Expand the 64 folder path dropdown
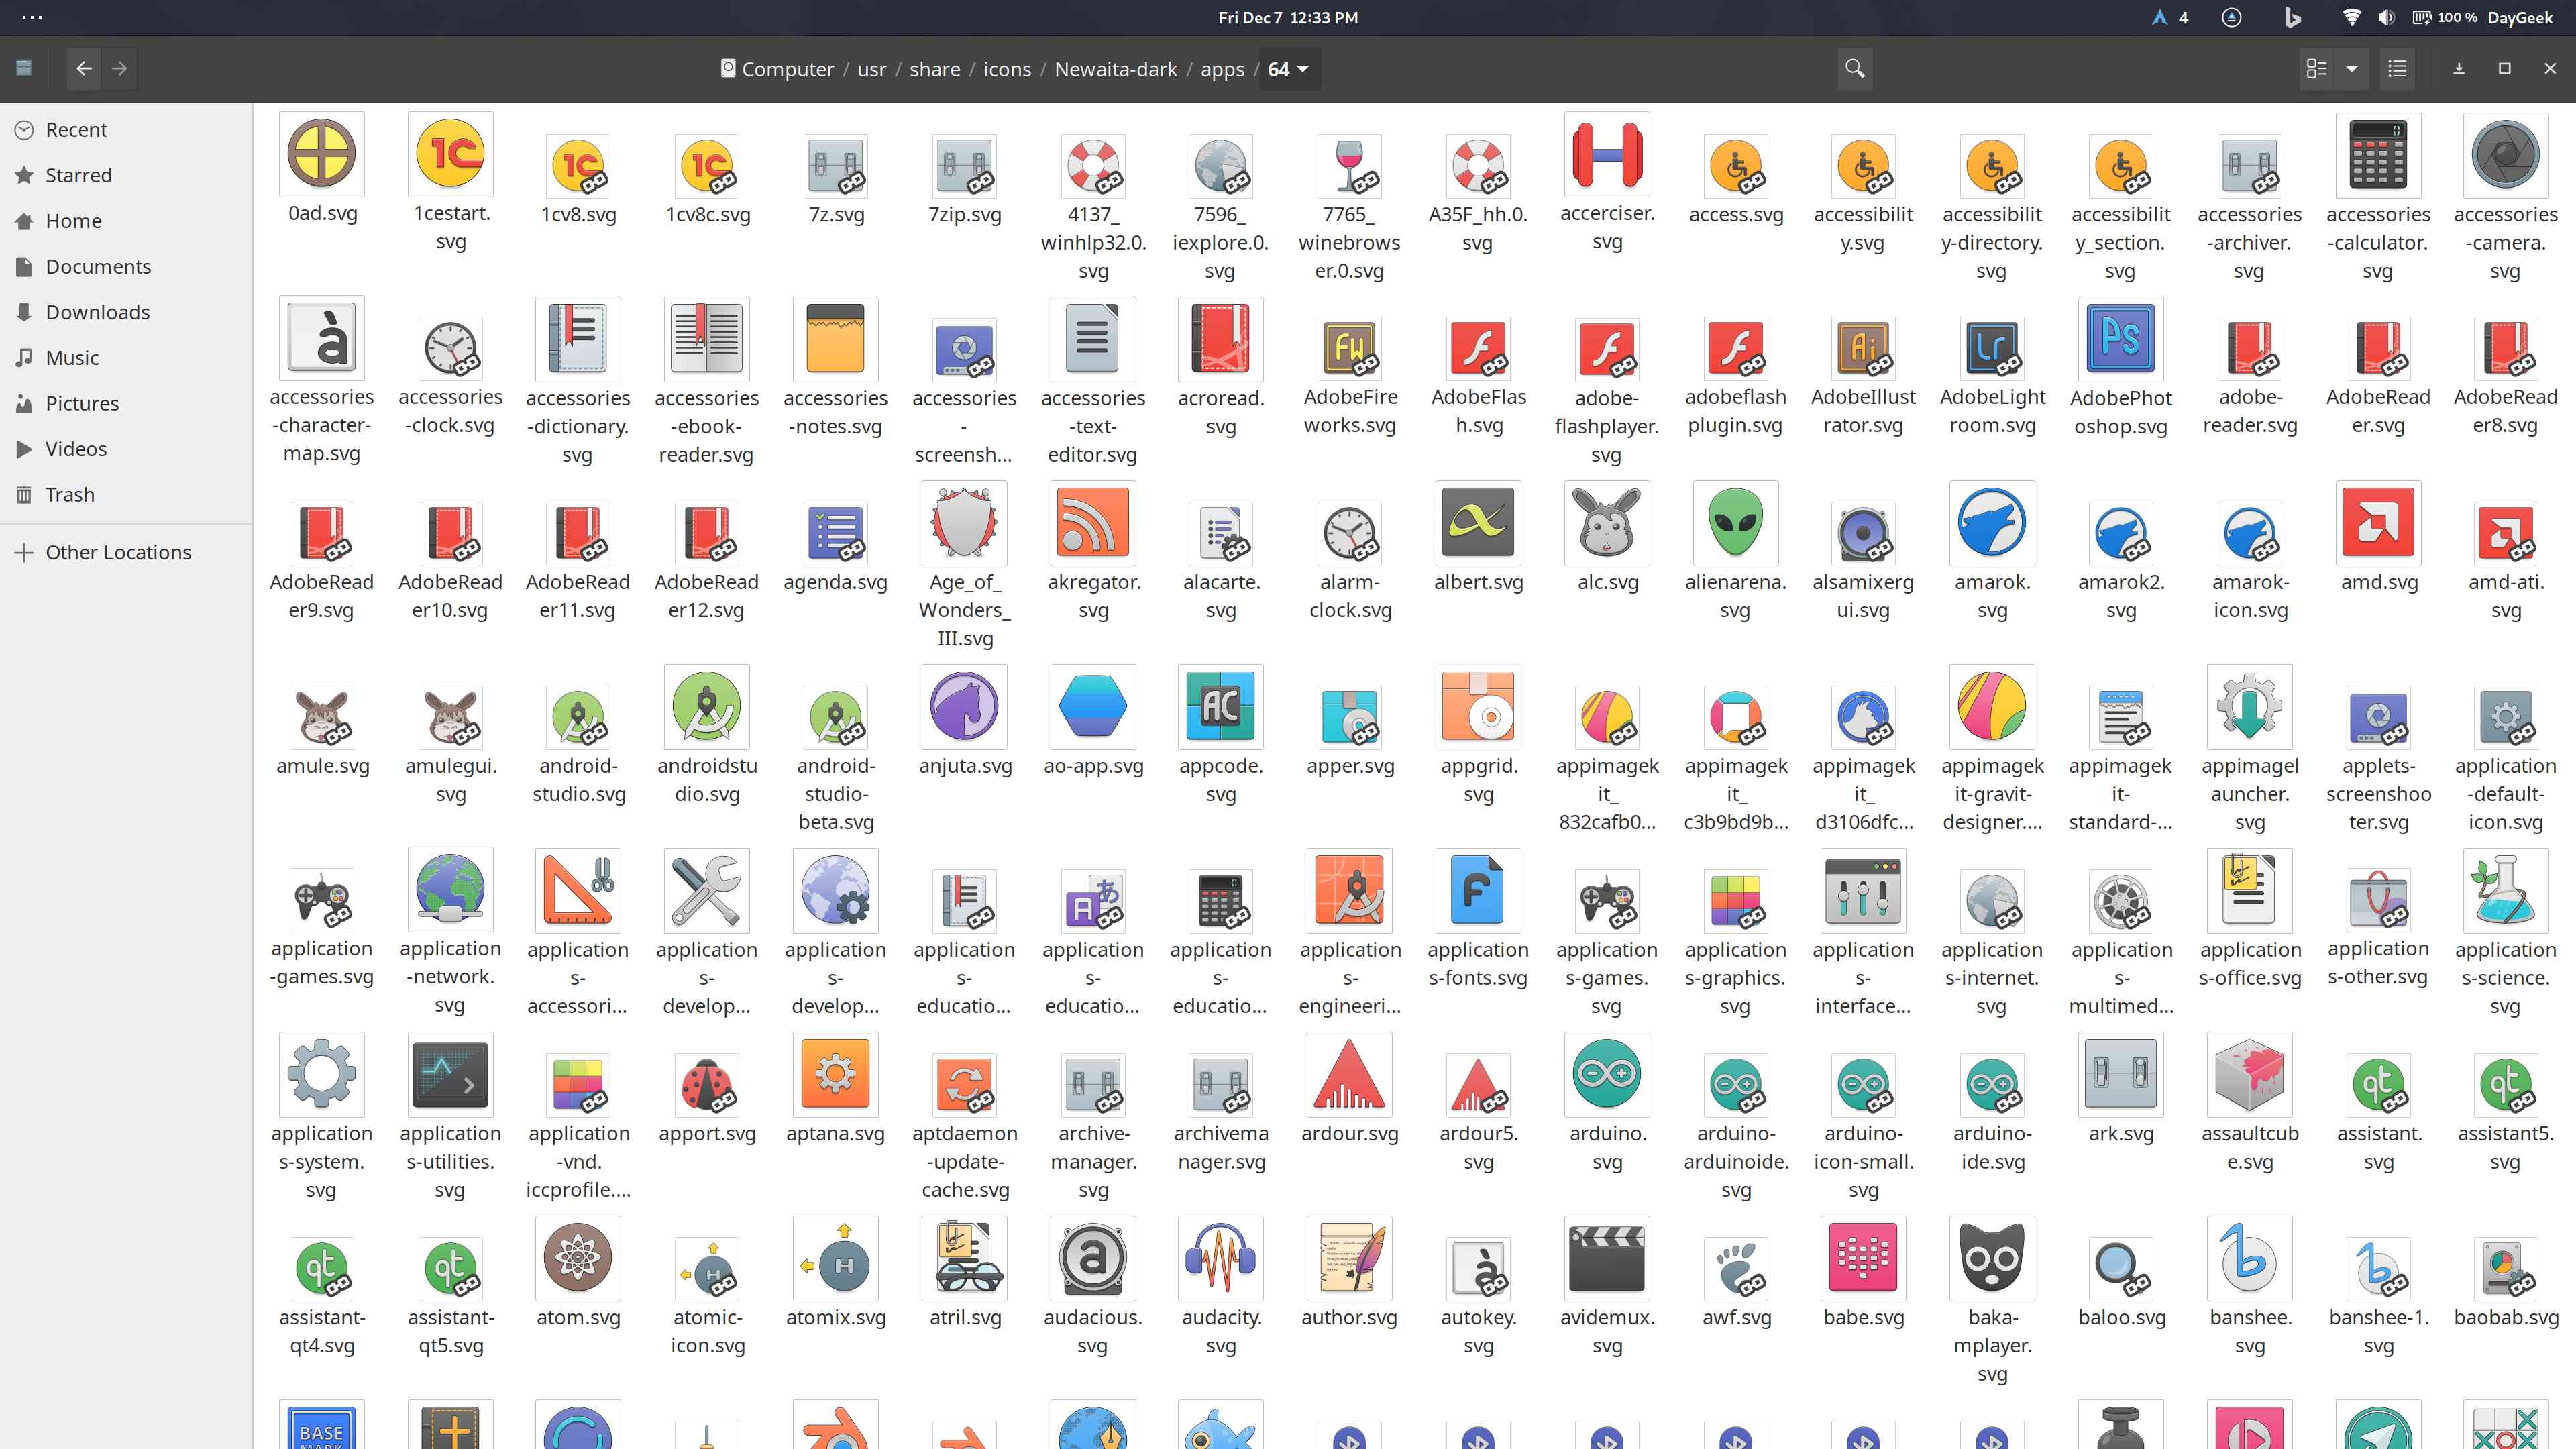Image resolution: width=2576 pixels, height=1449 pixels. 1289,69
